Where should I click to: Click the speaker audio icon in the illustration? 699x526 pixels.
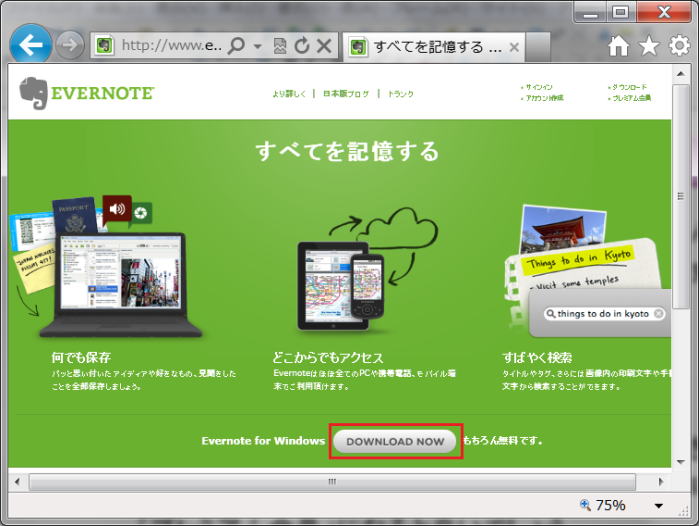tap(117, 208)
